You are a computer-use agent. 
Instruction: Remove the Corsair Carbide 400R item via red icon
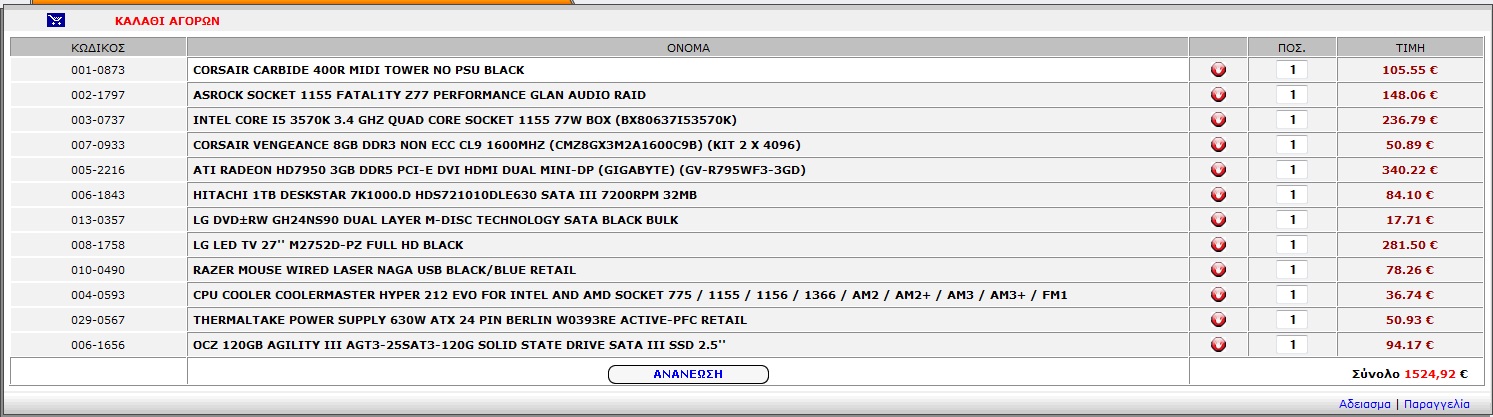(1218, 70)
